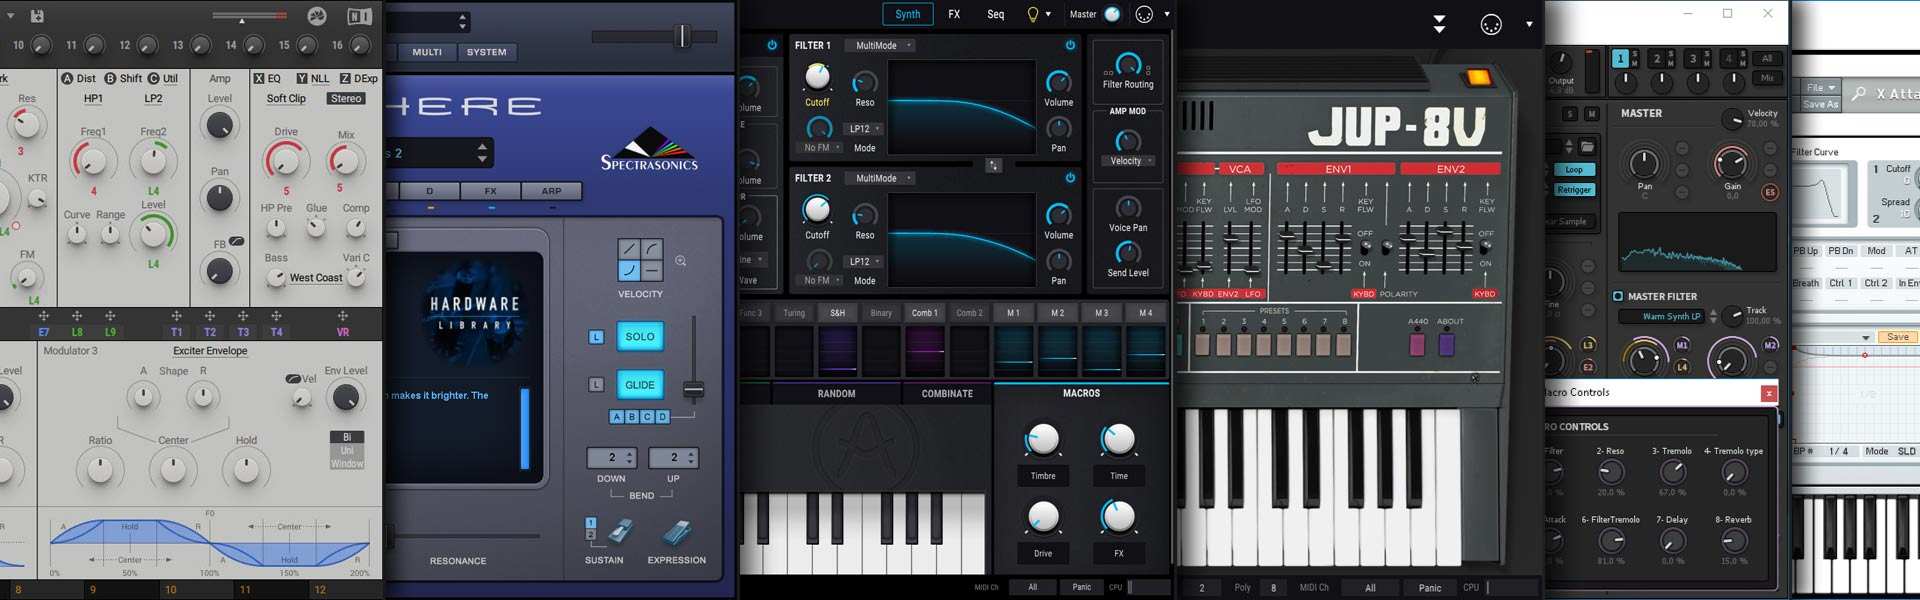Click the Sustain pedal icon in Omnisphere
This screenshot has width=1920, height=600.
[x=620, y=532]
